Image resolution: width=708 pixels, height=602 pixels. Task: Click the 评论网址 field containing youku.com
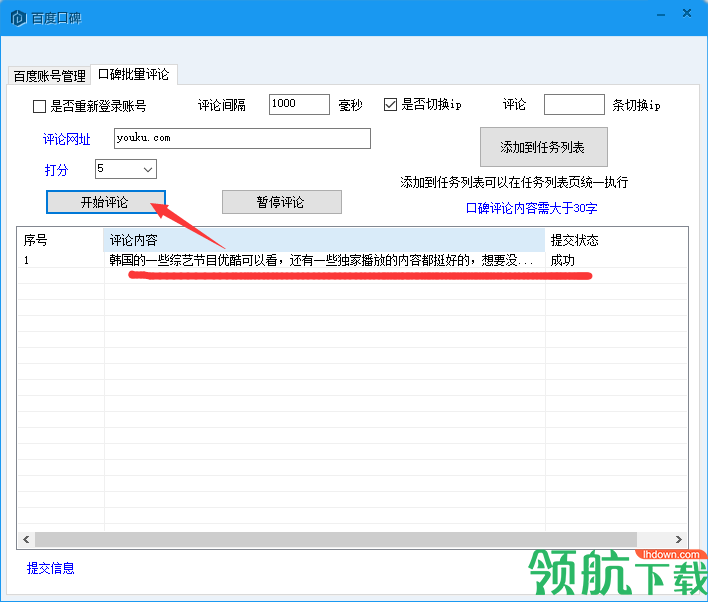[x=242, y=138]
